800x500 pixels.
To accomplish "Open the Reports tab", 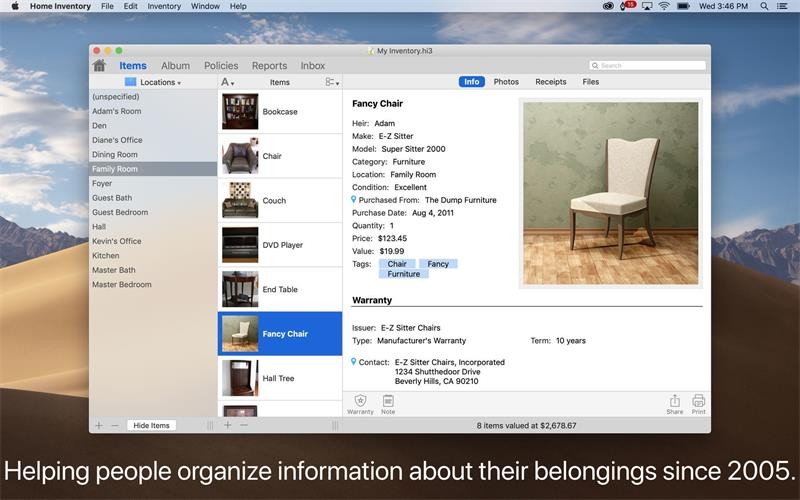I will click(269, 66).
